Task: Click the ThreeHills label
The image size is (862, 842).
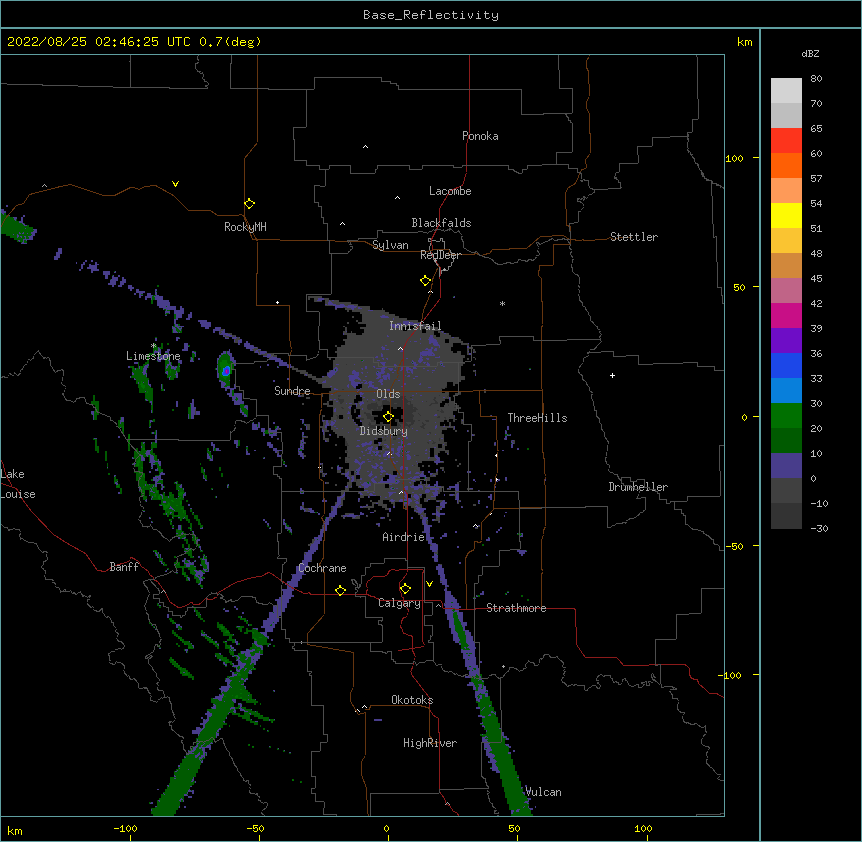Action: click(x=537, y=418)
